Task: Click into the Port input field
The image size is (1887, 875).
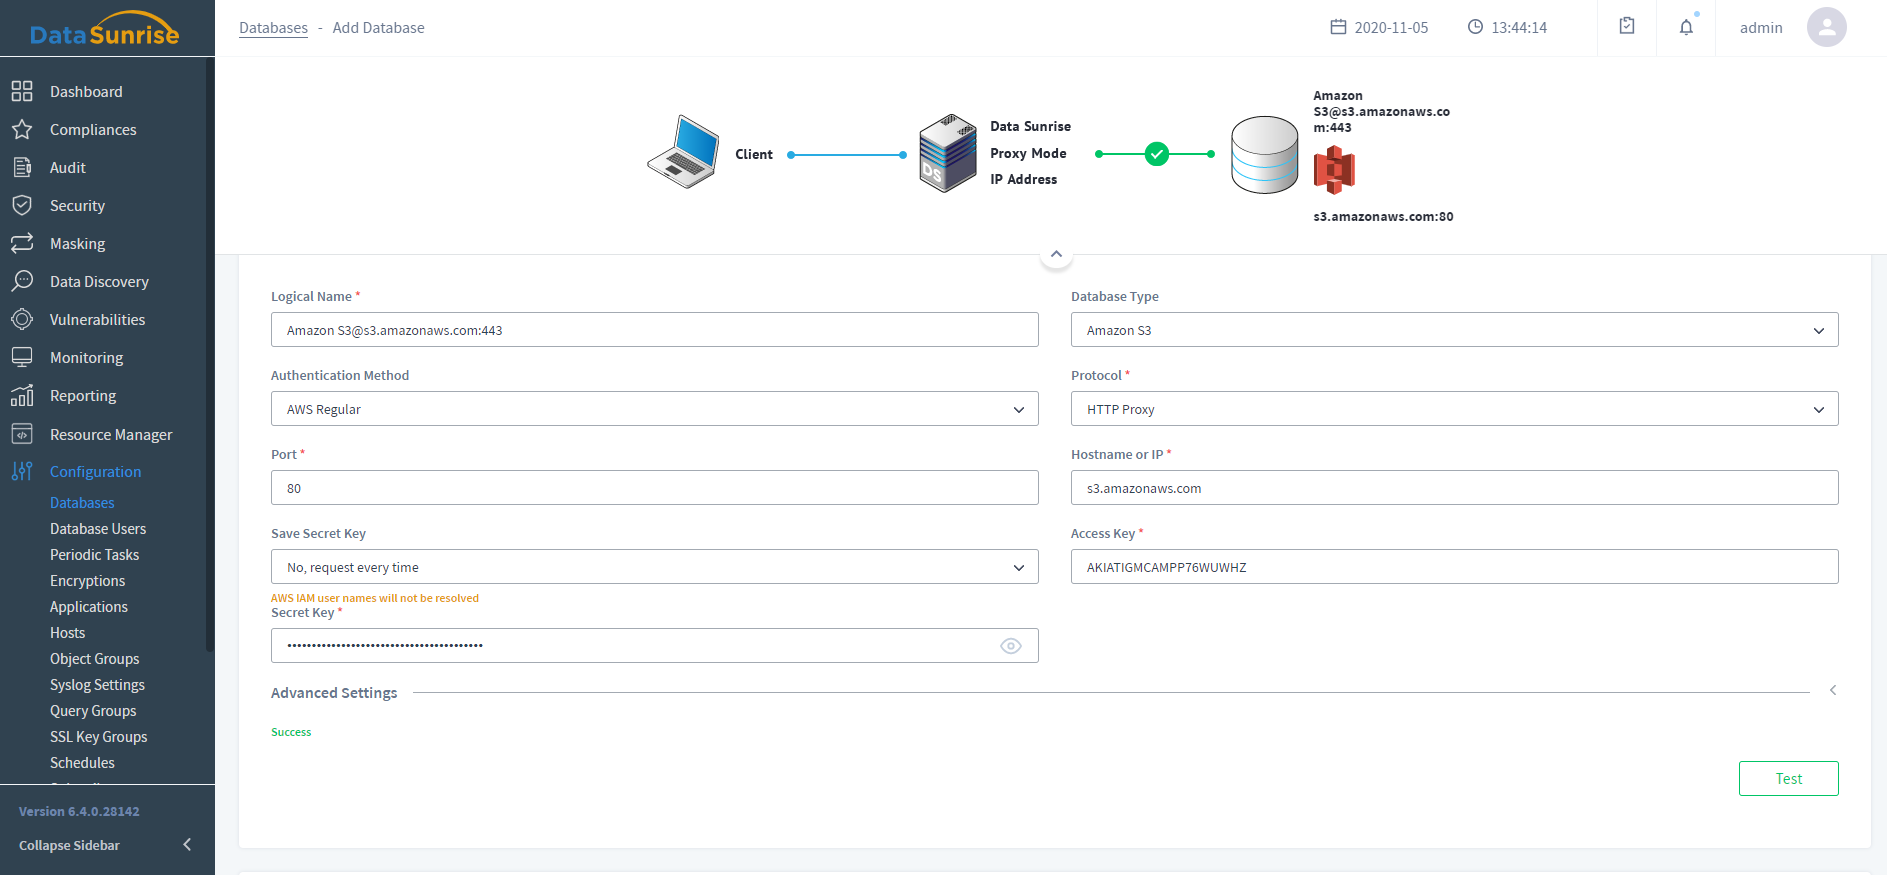Action: click(x=654, y=488)
